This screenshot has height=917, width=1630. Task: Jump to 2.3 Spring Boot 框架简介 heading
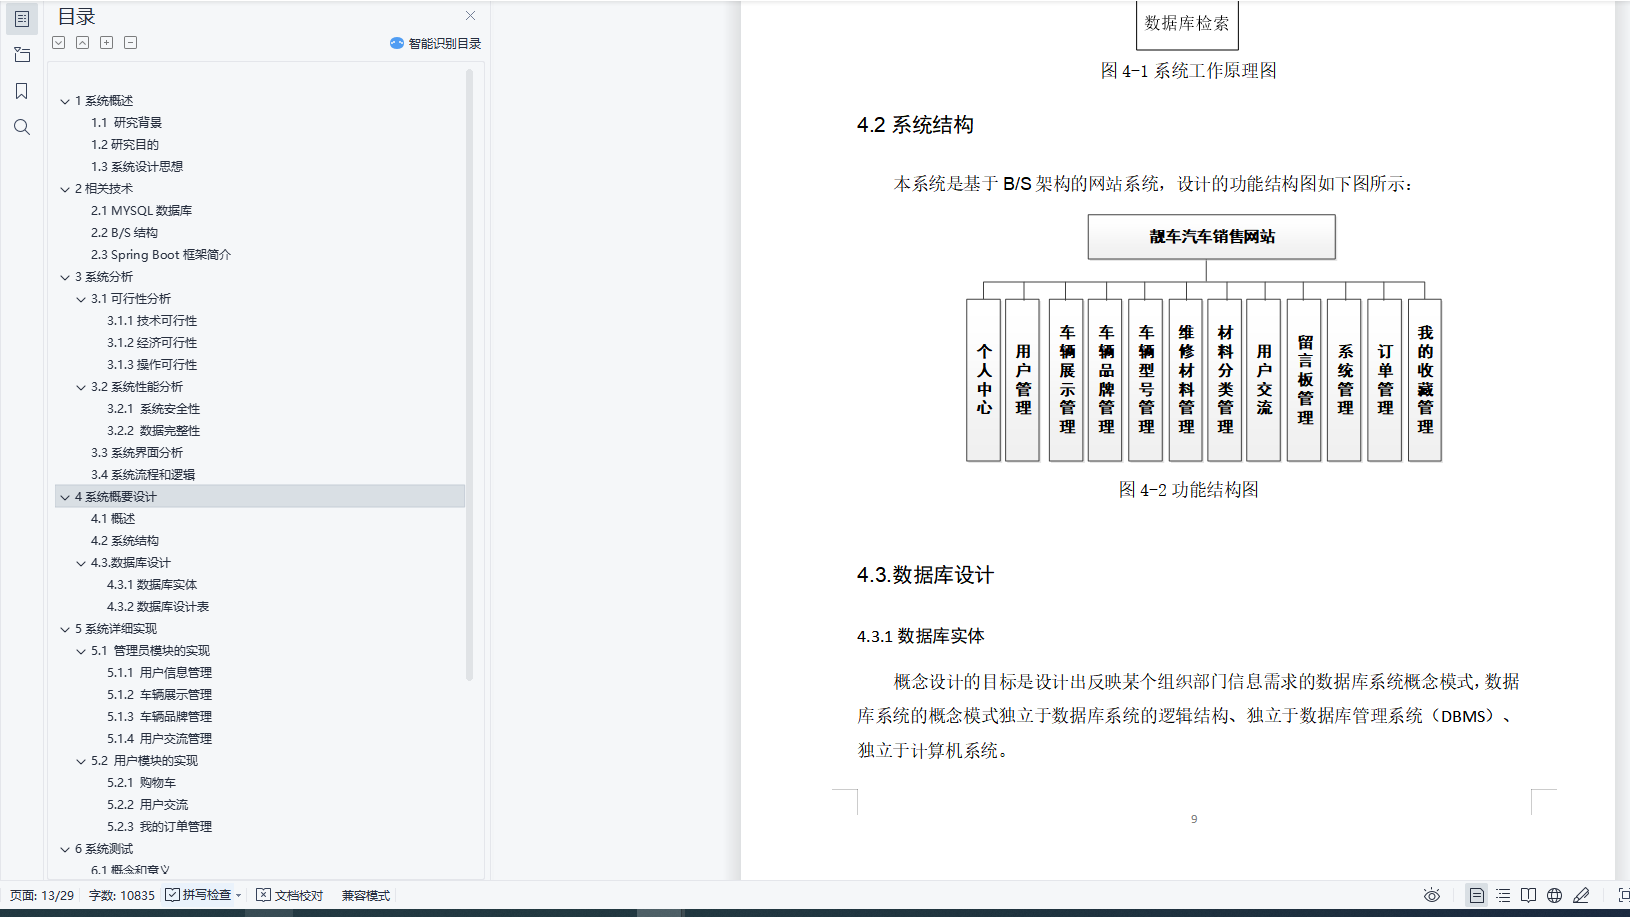(x=160, y=255)
